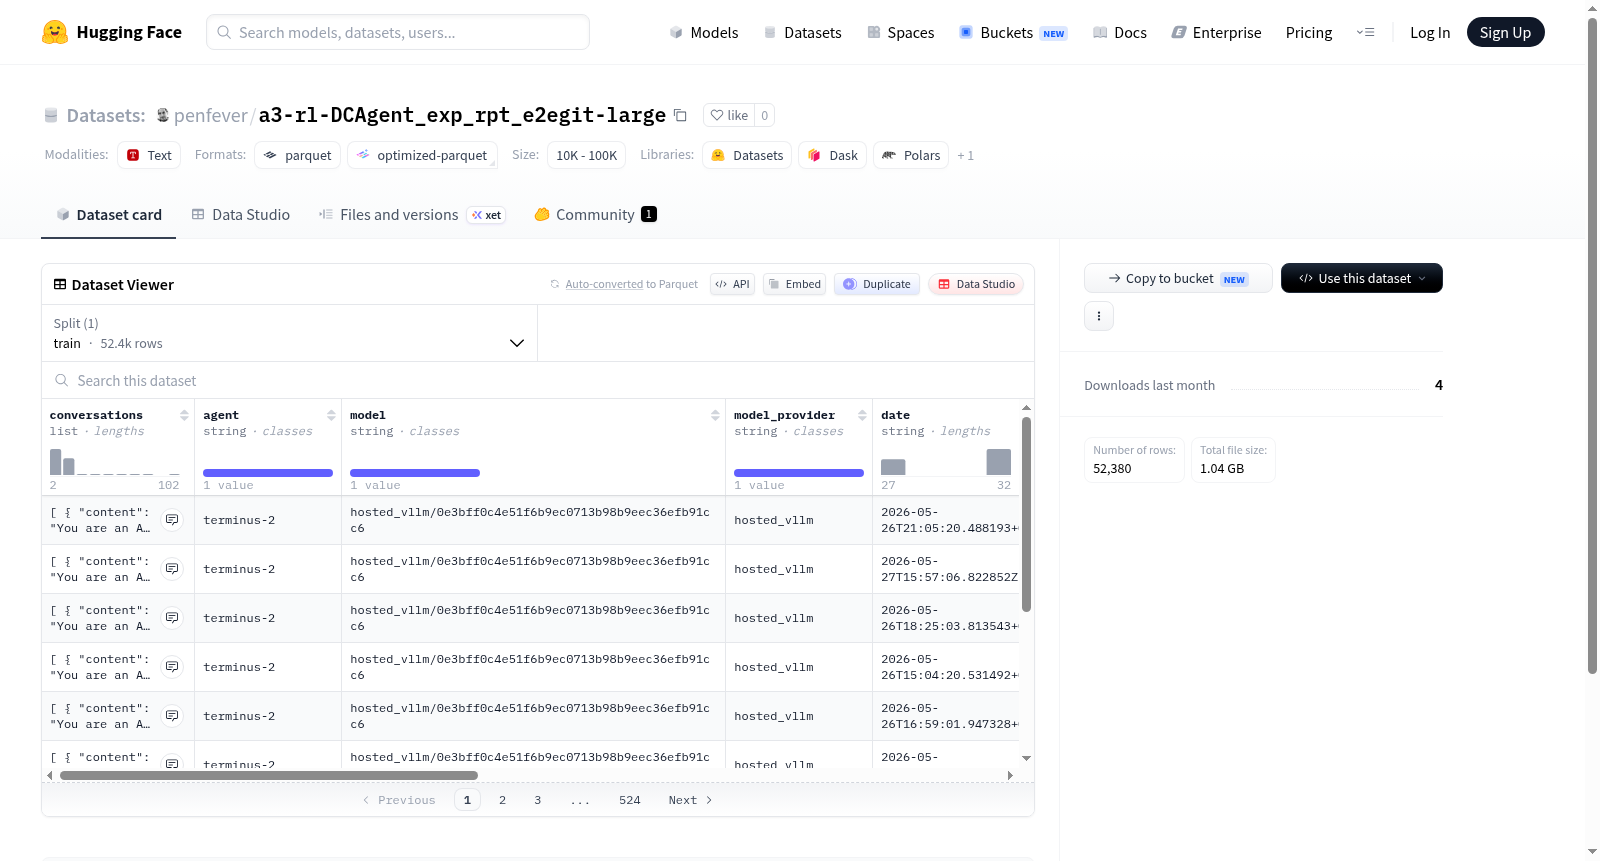Expand the Split train dropdown
This screenshot has height=861, width=1600.
(x=289, y=333)
